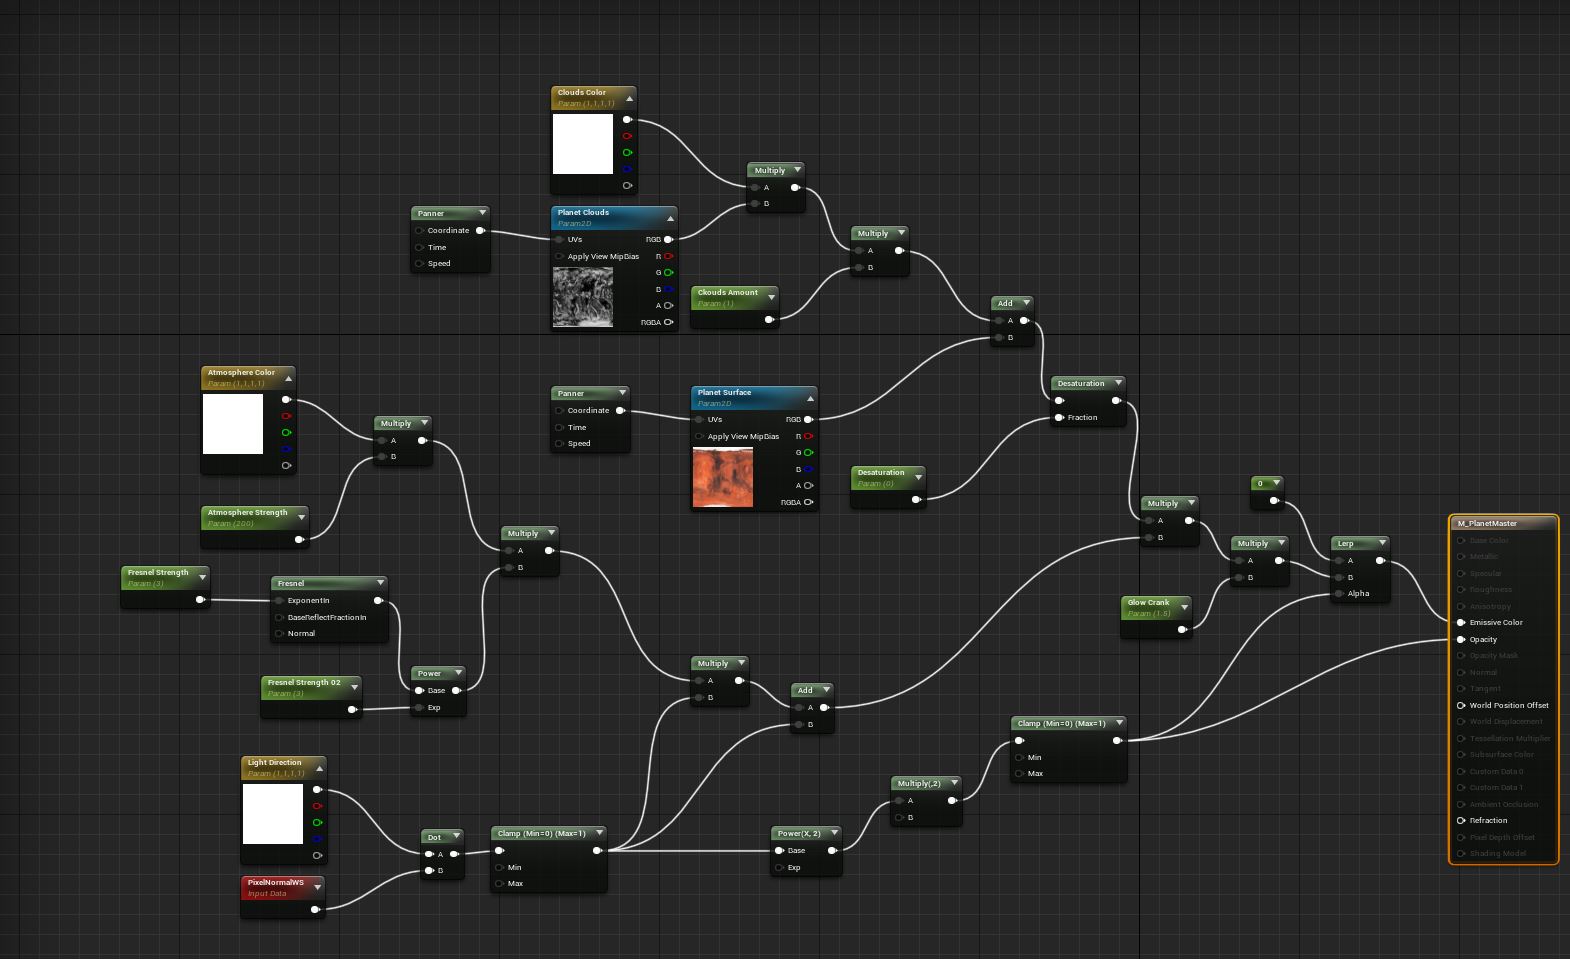Expand the Clouds Amount node arrow
Viewport: 1570px width, 959px height.
pyautogui.click(x=771, y=297)
